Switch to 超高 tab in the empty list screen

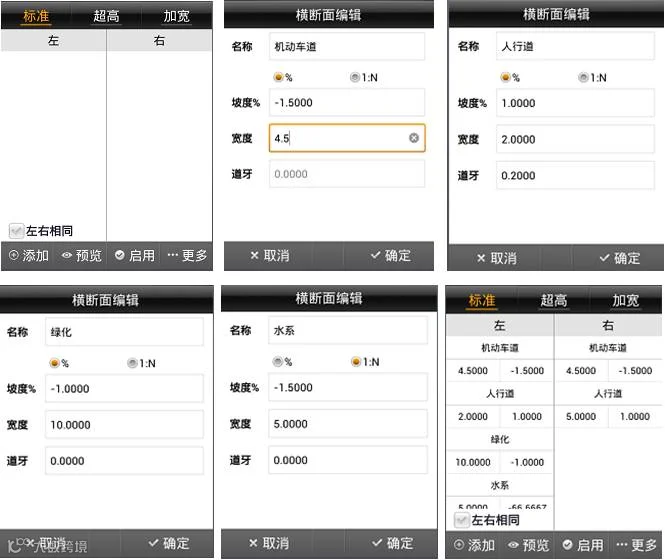click(106, 16)
